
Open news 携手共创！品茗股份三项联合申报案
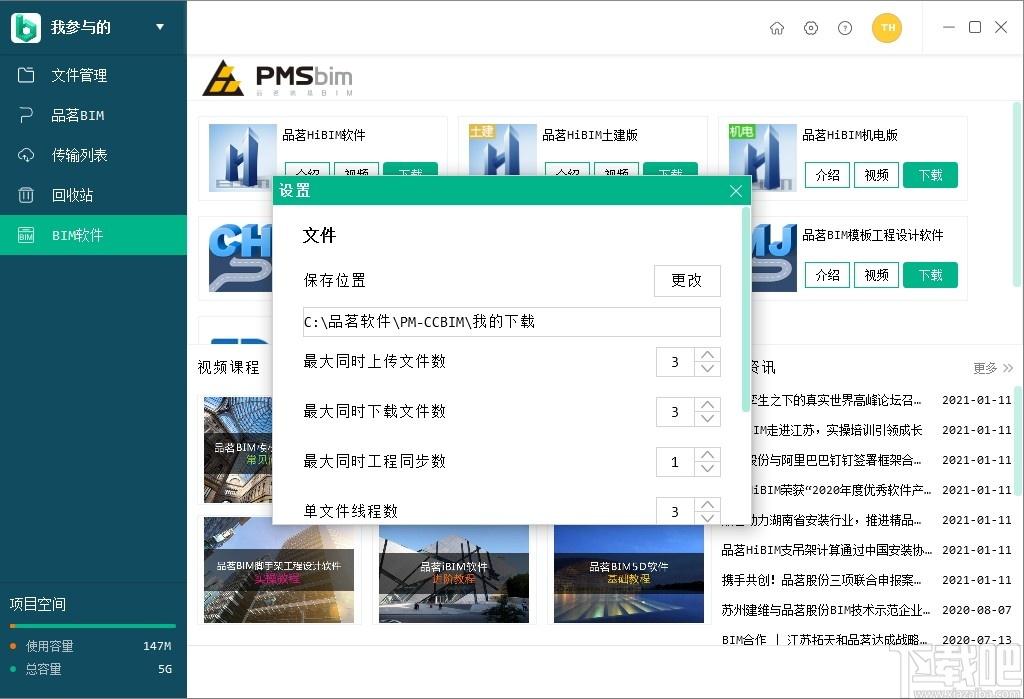pos(822,580)
